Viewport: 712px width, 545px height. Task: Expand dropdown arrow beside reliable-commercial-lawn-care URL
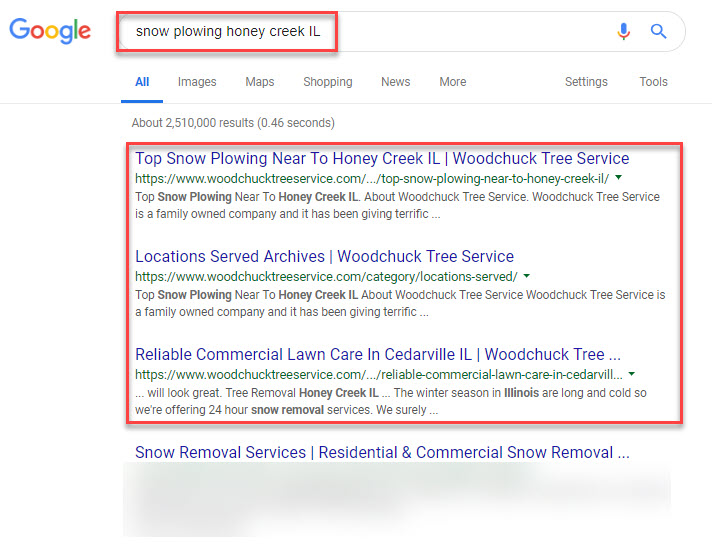632,374
